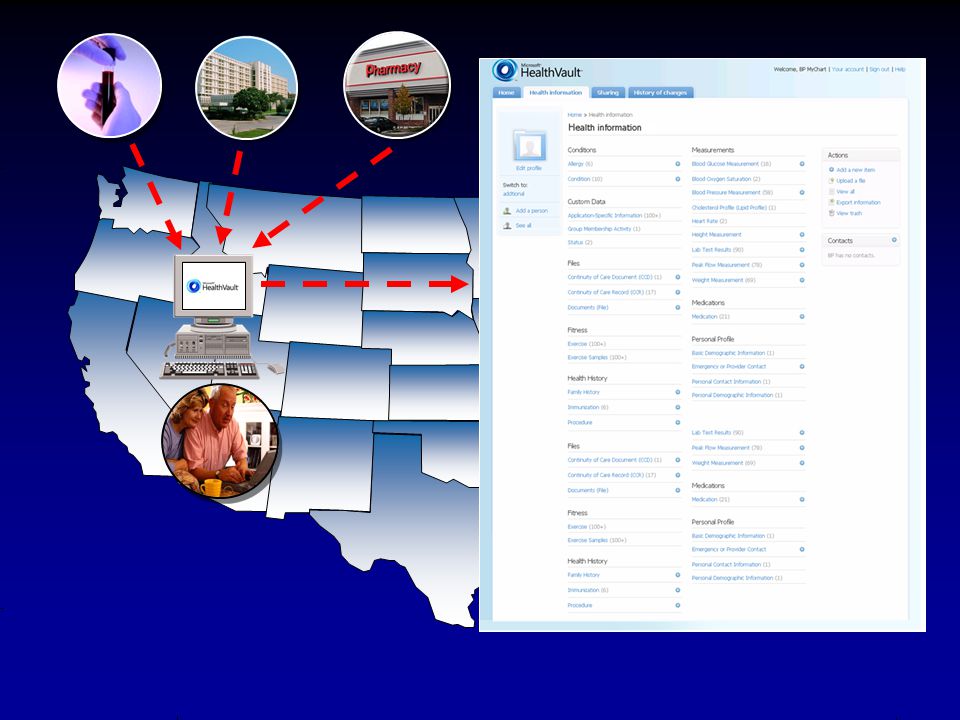Open Application-Specific Information (100+)

(614, 216)
